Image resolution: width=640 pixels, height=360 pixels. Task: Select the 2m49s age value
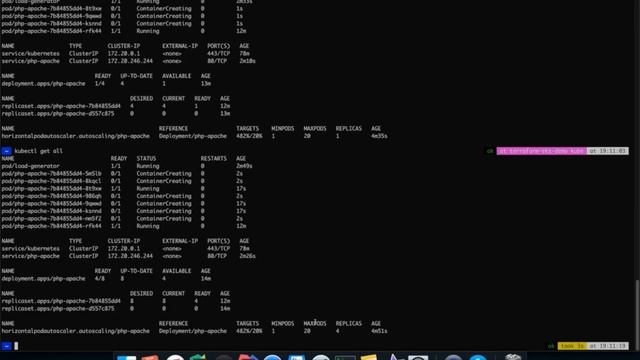point(244,166)
